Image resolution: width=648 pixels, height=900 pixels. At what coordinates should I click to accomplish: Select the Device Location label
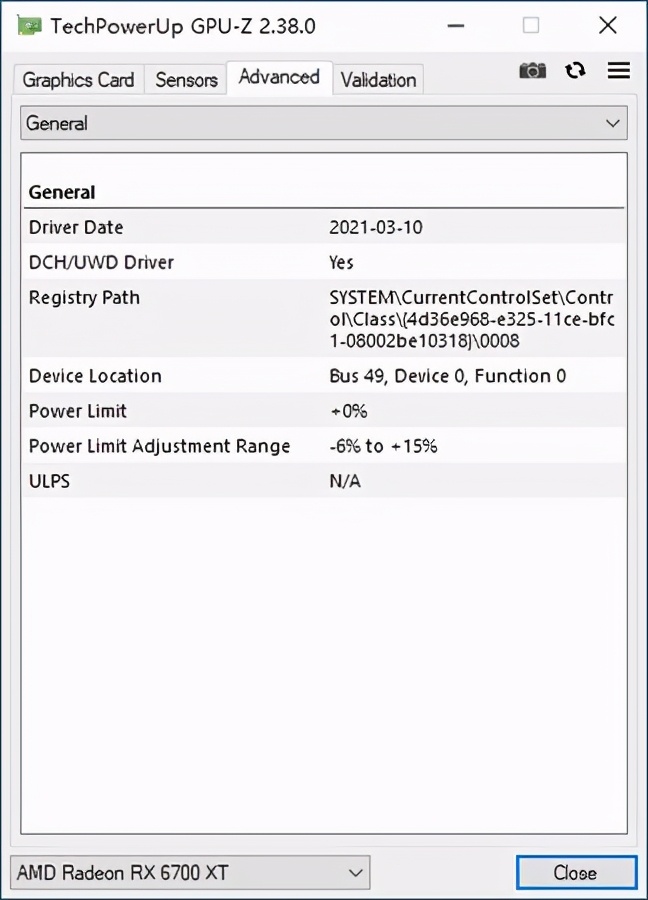point(95,376)
